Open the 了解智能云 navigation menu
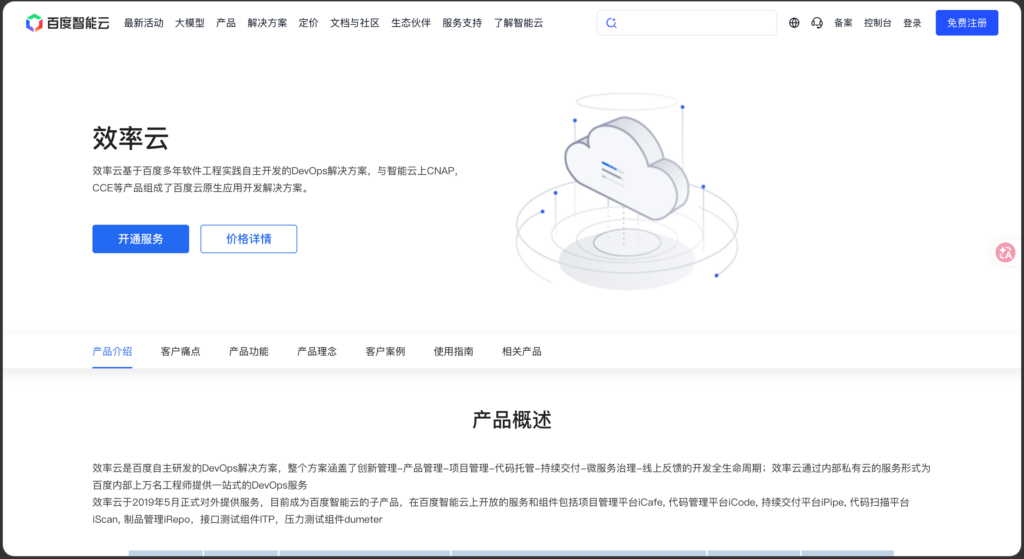Viewport: 1024px width, 559px height. coord(519,23)
